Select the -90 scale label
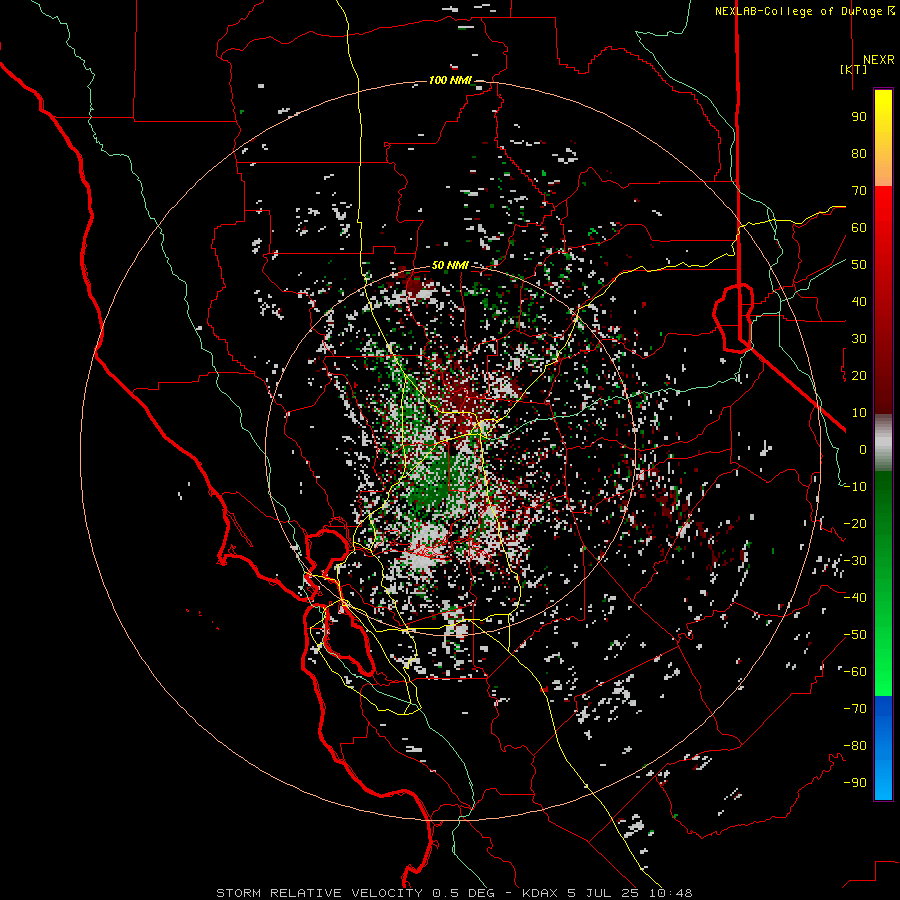 (855, 783)
